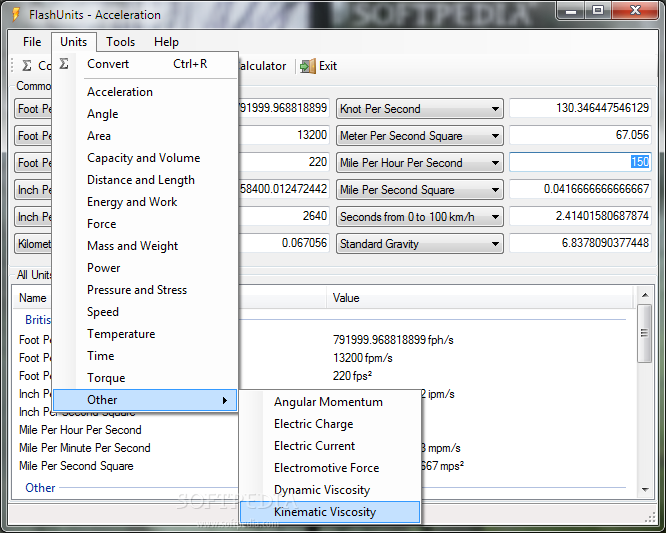Click the Exit toolbar button
This screenshot has width=666, height=533.
tap(319, 66)
